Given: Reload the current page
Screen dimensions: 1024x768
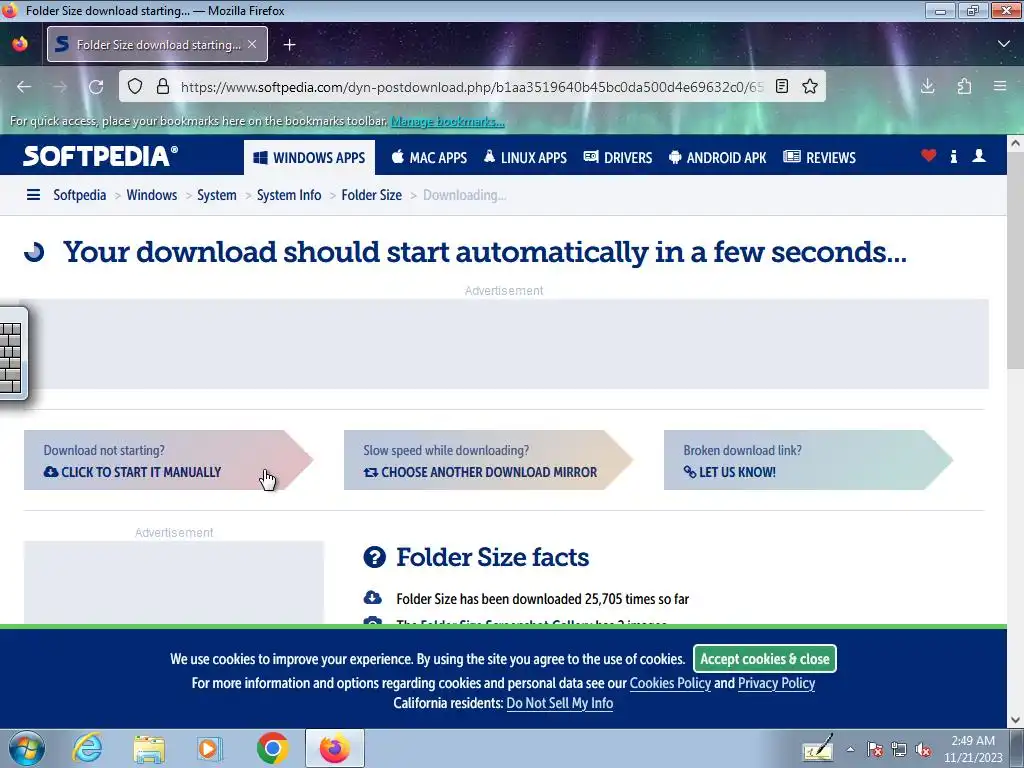Looking at the screenshot, I should [x=96, y=87].
